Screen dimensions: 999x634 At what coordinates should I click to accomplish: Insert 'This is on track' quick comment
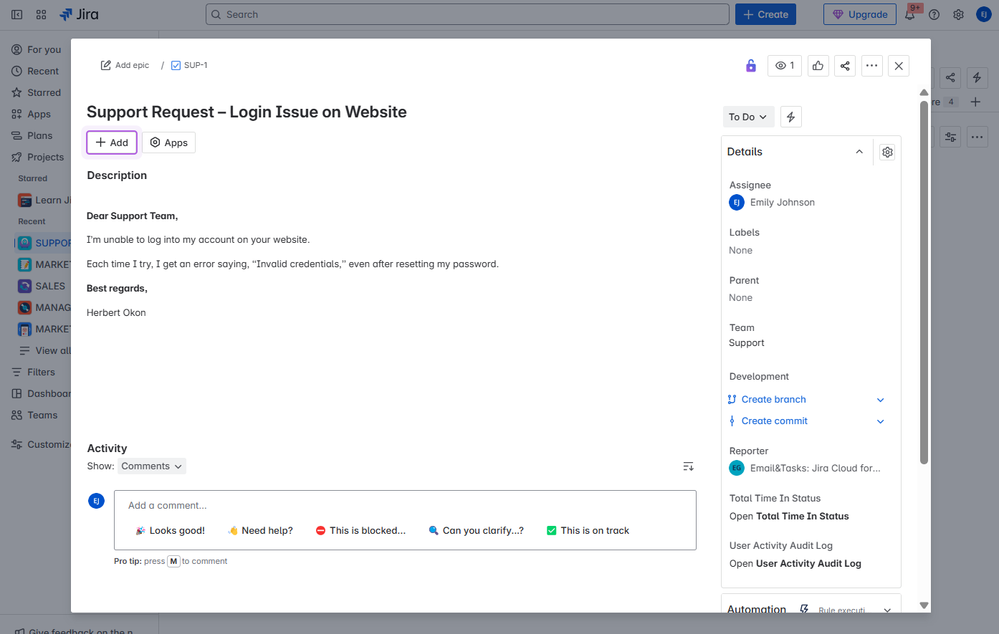[587, 531]
